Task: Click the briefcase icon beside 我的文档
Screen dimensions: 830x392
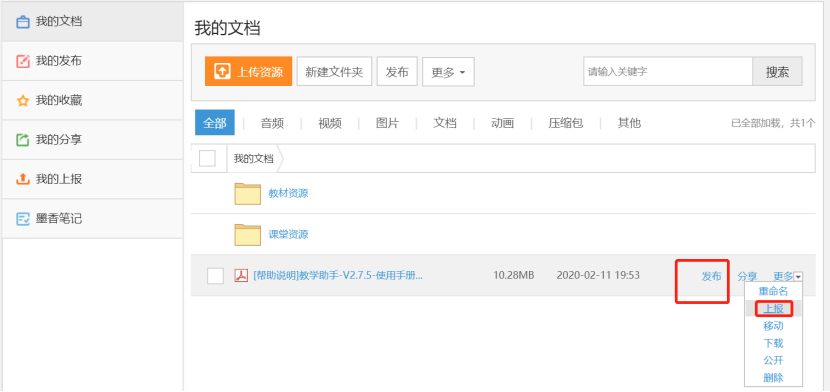Action: pyautogui.click(x=23, y=22)
